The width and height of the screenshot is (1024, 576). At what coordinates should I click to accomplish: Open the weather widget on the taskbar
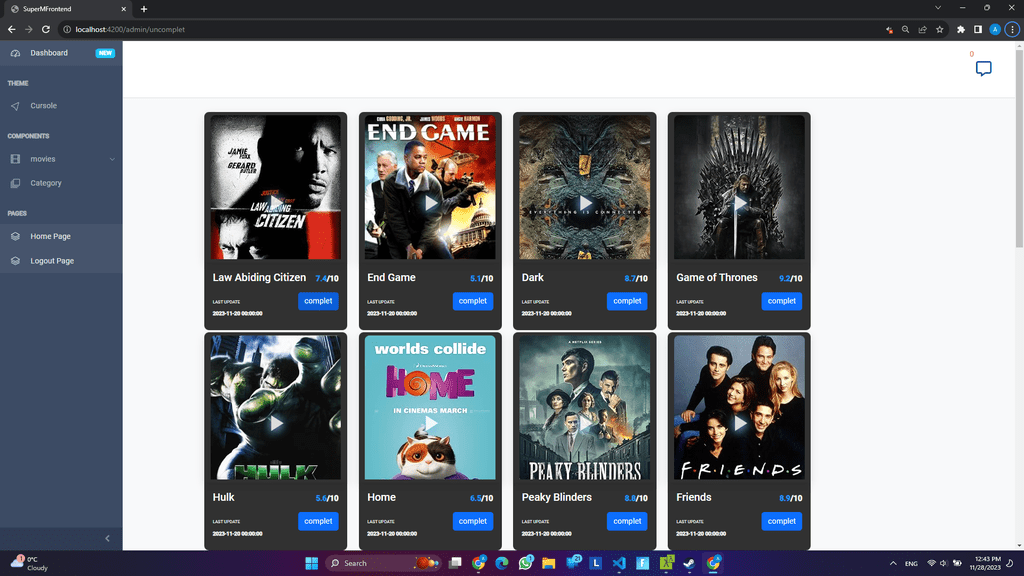tap(29, 563)
